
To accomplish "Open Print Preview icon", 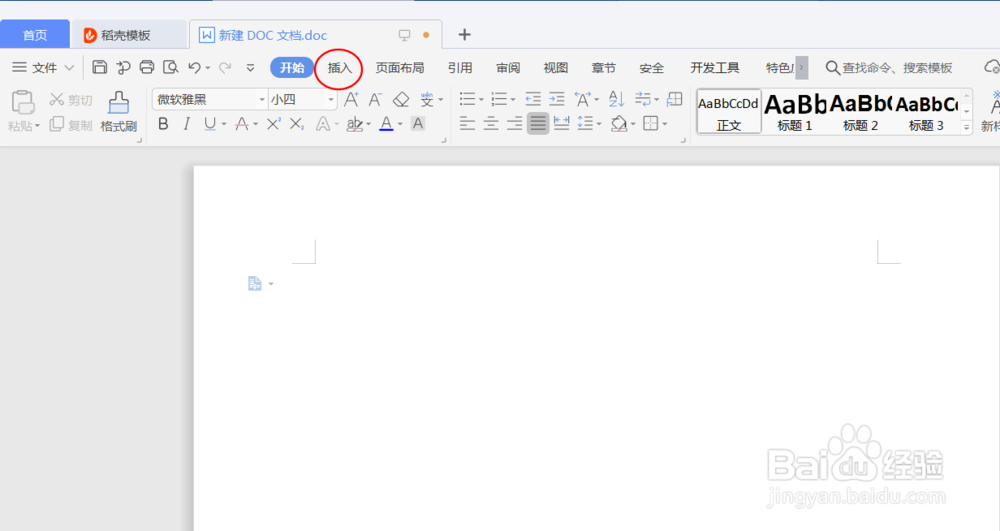I will point(170,67).
